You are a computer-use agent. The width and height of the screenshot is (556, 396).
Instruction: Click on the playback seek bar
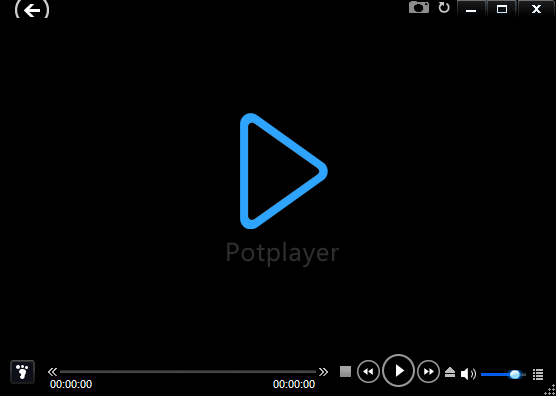tap(188, 372)
